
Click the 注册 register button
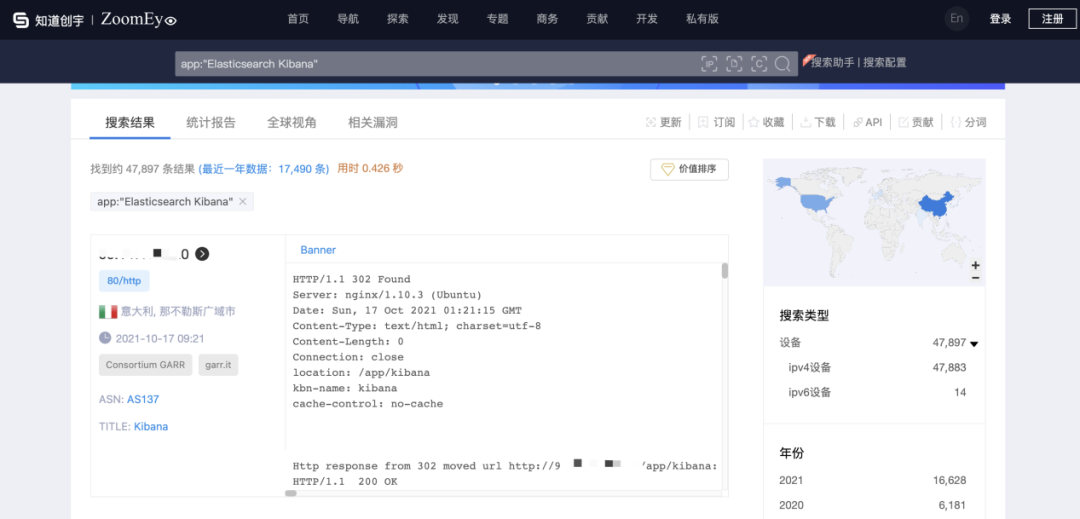pyautogui.click(x=1052, y=19)
